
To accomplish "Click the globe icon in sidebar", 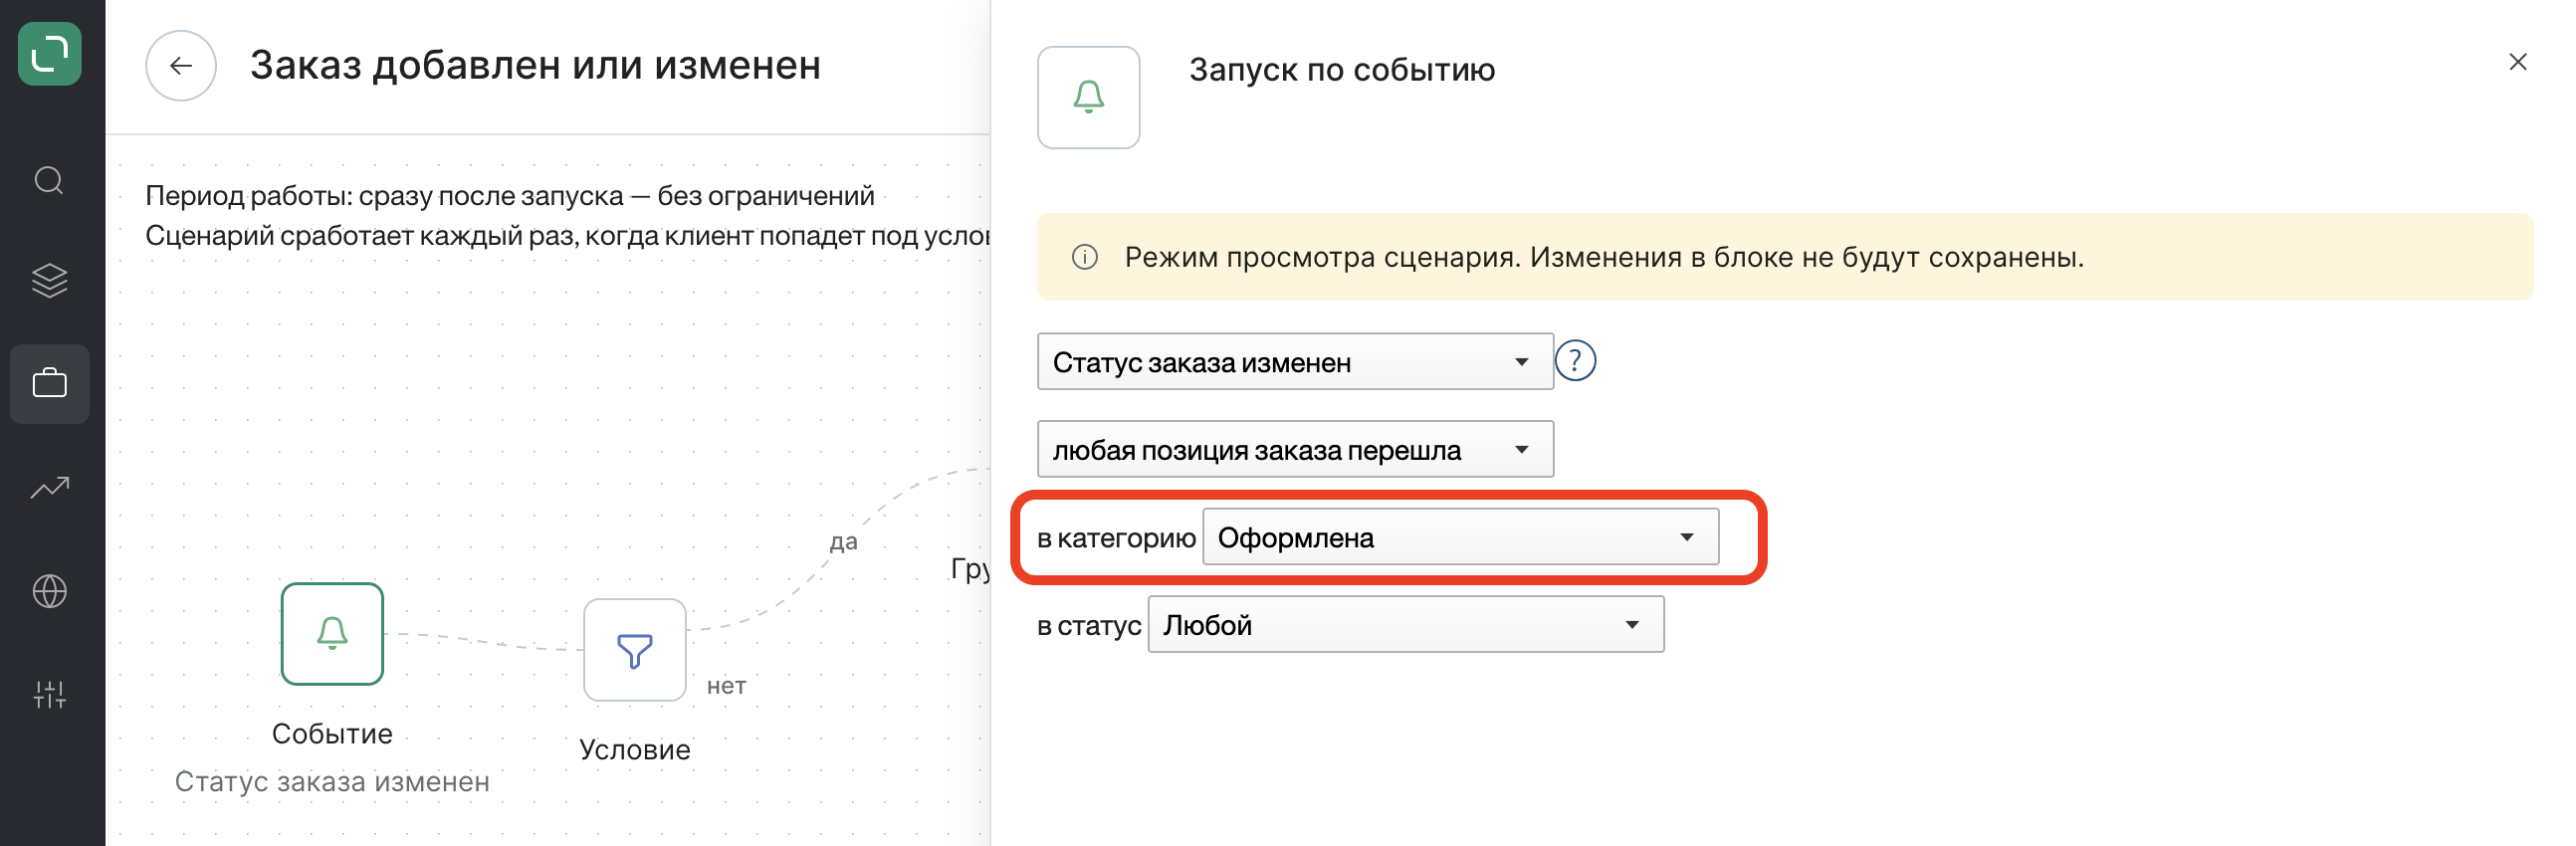I will tap(50, 591).
